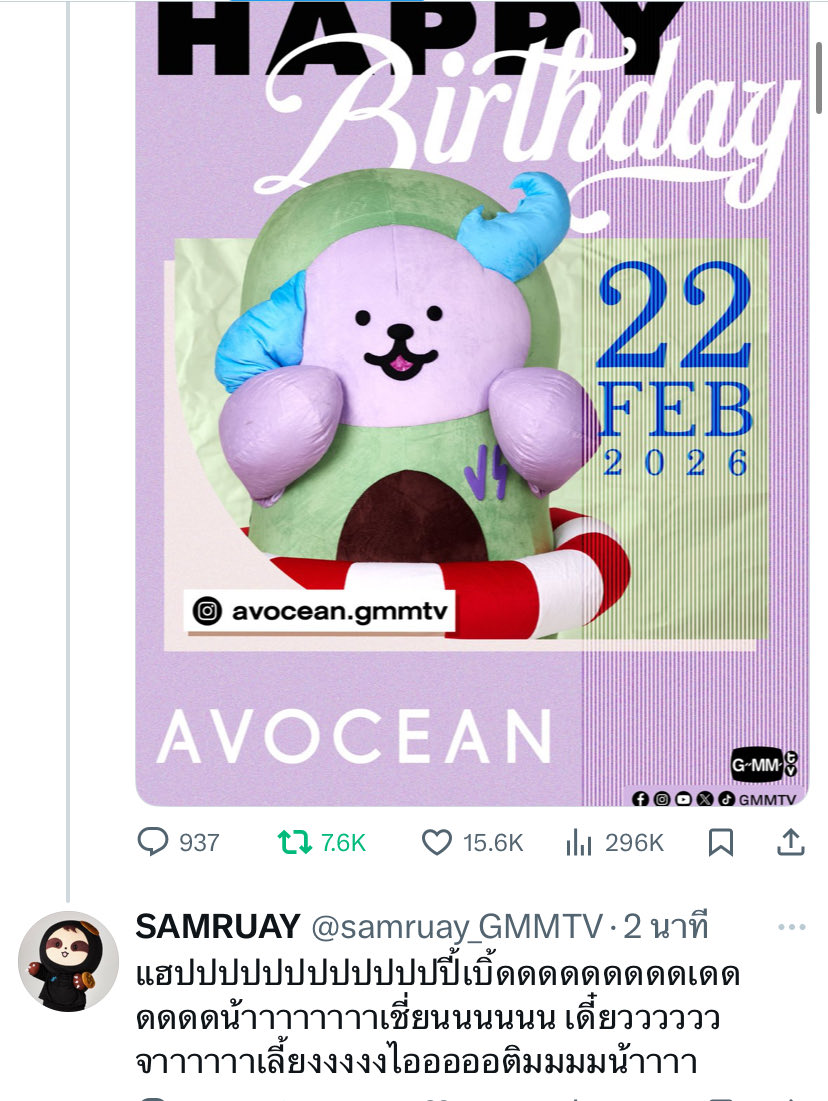
Task: Open the three-dot menu on SAMRUAY's reply
Action: coord(791,927)
